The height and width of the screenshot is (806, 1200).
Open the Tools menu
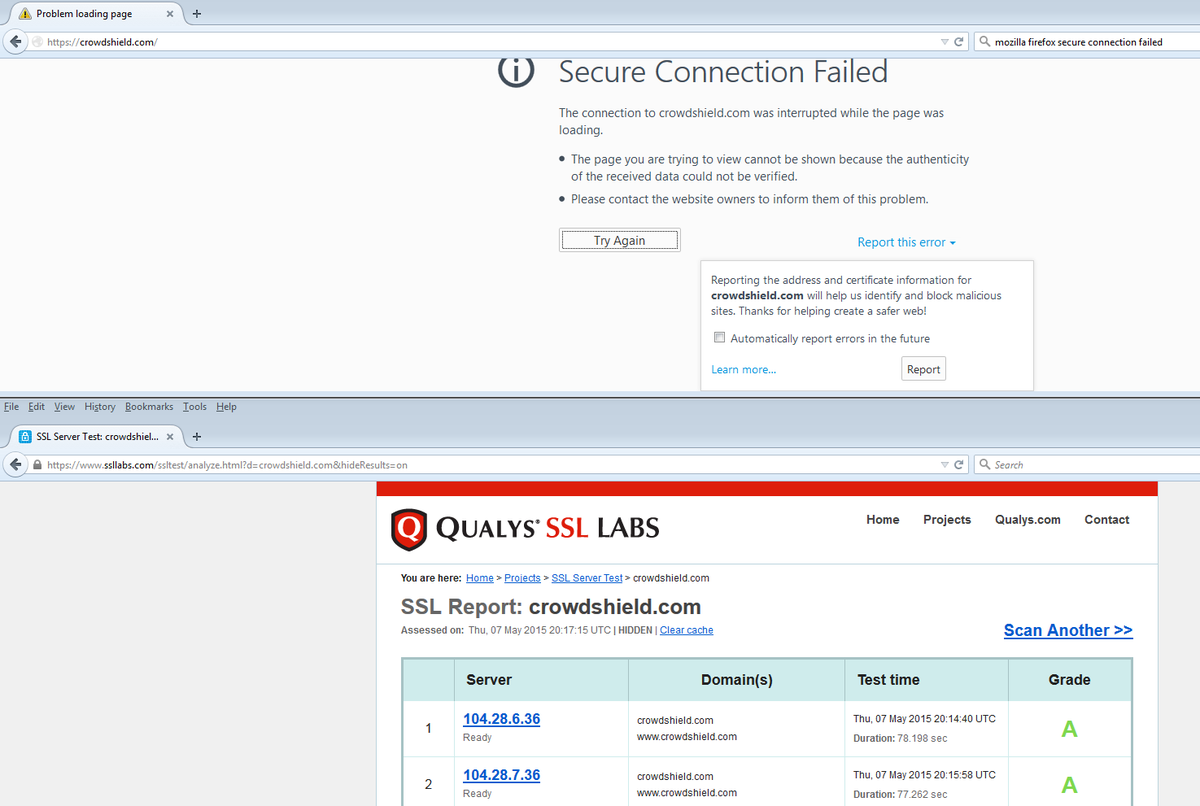(195, 407)
